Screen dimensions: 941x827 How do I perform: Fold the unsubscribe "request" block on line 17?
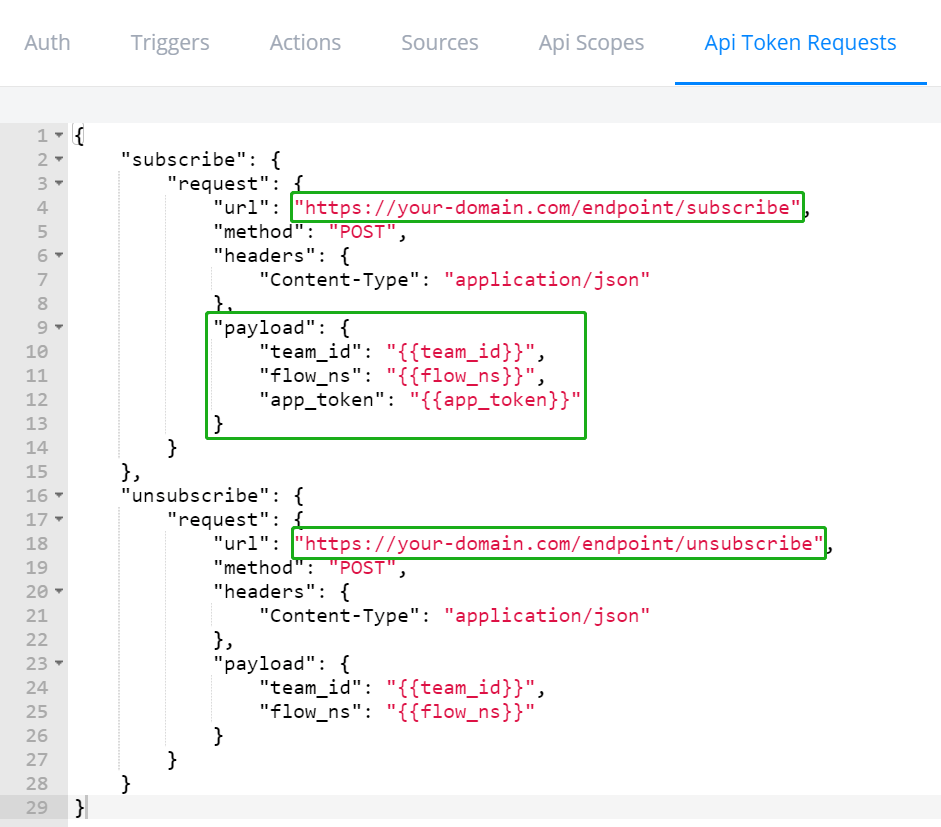59,520
